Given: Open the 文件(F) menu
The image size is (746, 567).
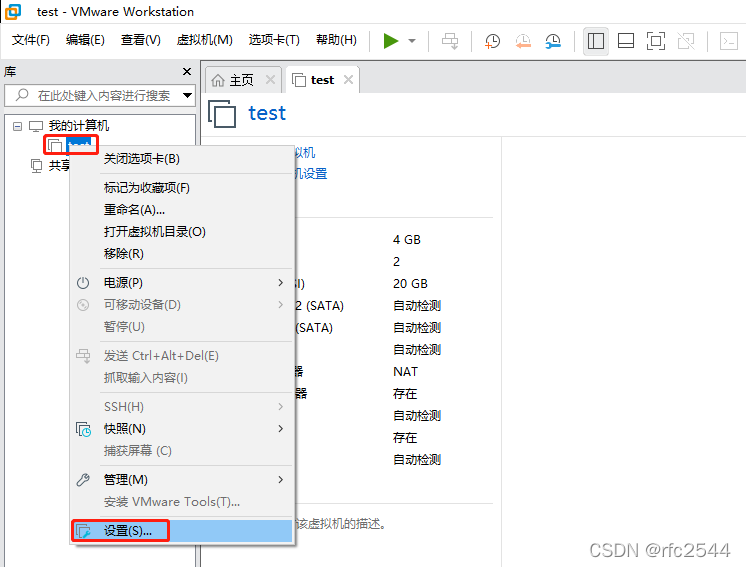Looking at the screenshot, I should coord(30,40).
